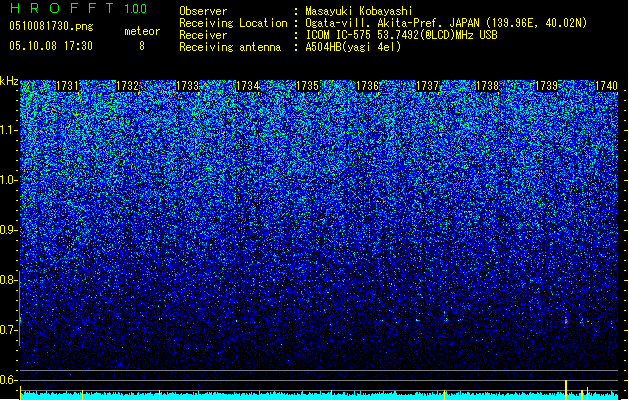629x400 pixels.
Task: Click the 1736 time marker
Action: (x=367, y=86)
